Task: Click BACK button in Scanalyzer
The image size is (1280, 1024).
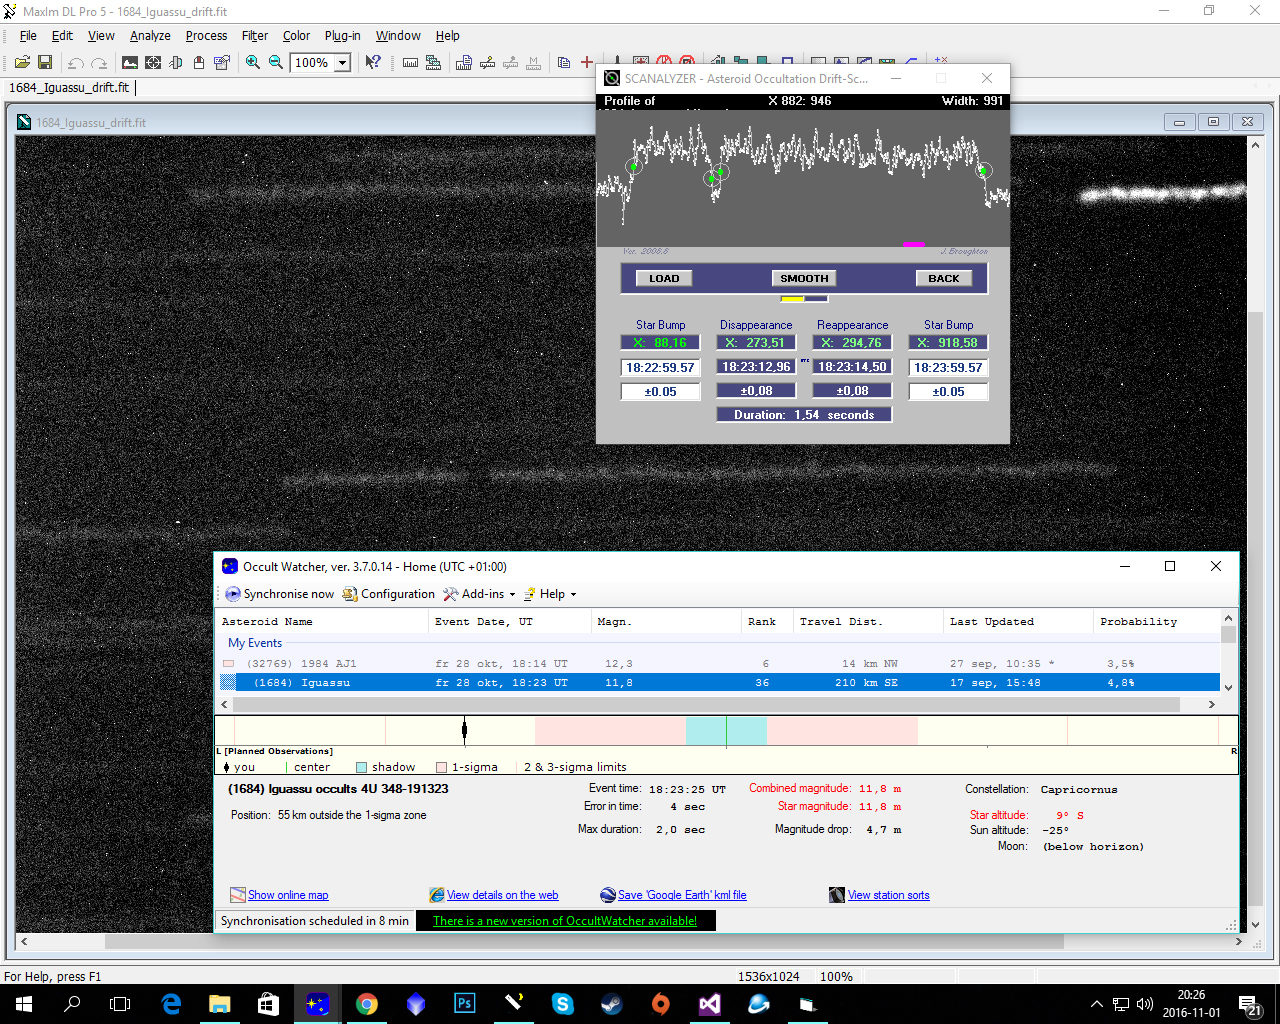Action: click(x=943, y=279)
